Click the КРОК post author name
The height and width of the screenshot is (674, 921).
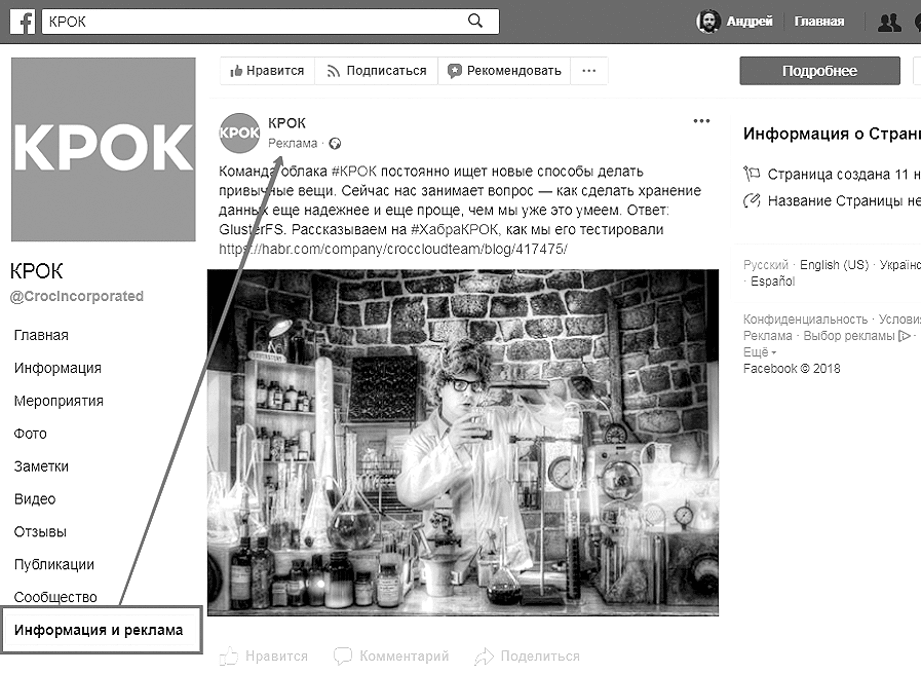click(x=287, y=123)
